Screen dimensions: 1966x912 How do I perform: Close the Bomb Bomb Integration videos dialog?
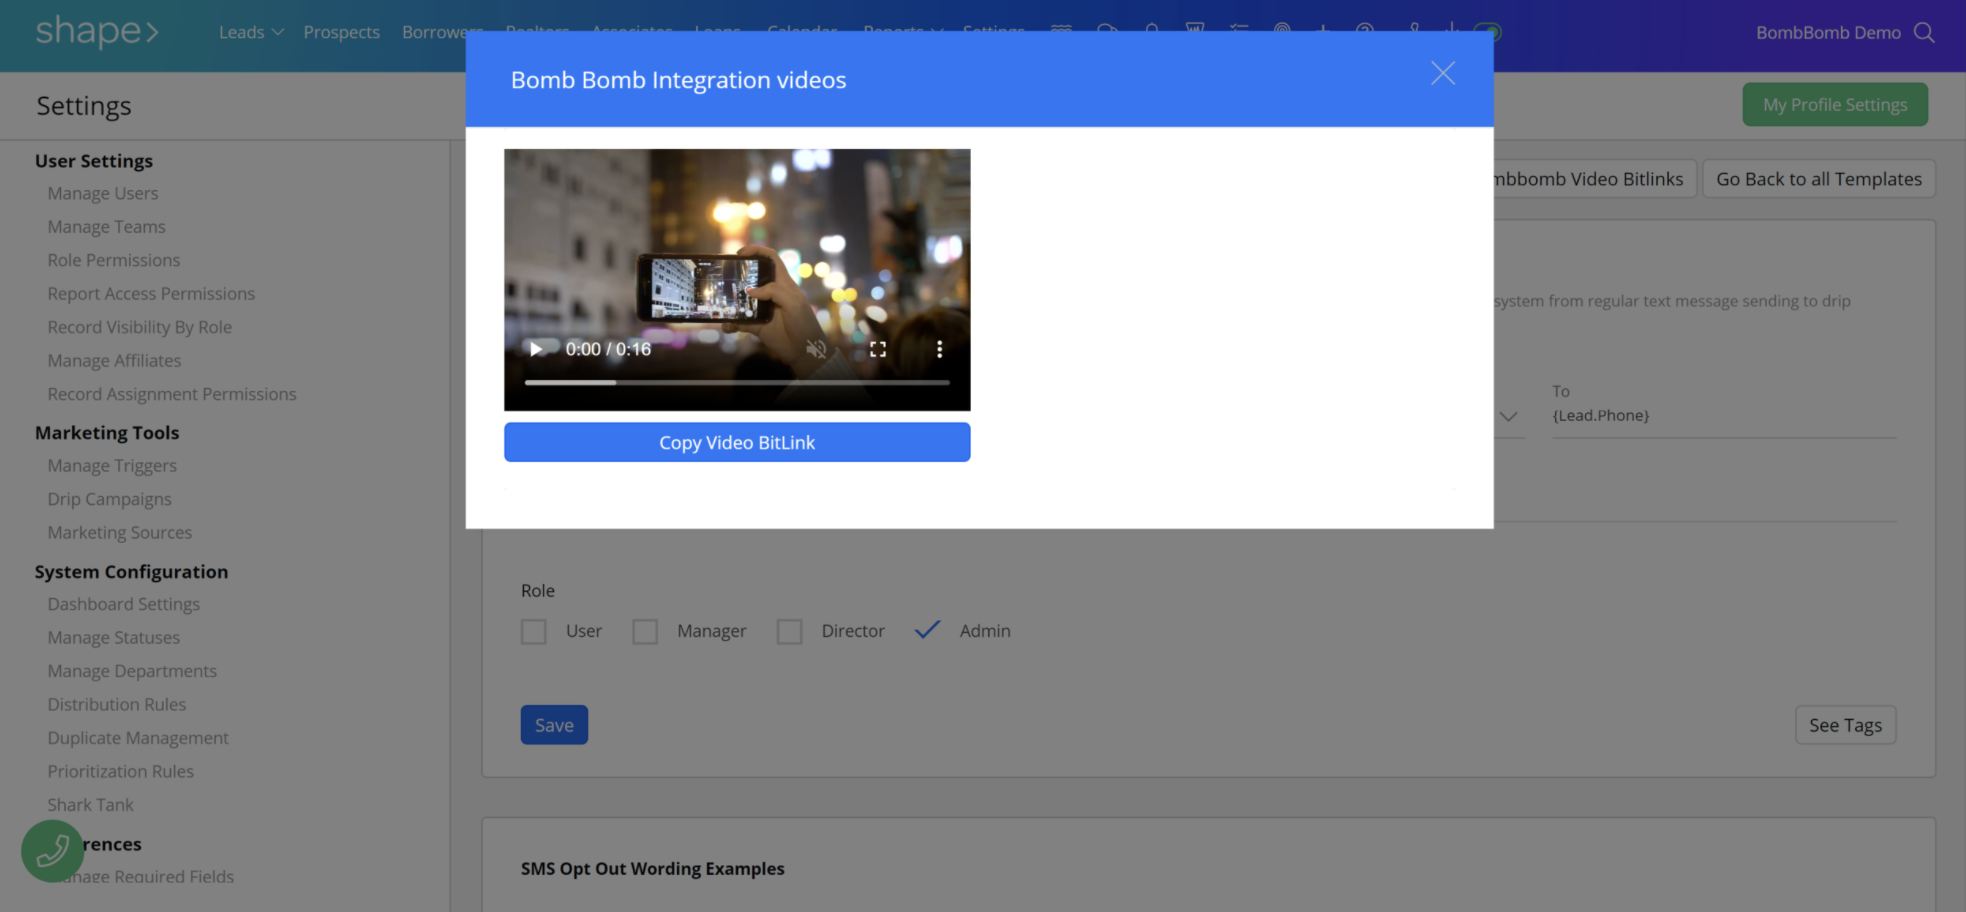1442,73
